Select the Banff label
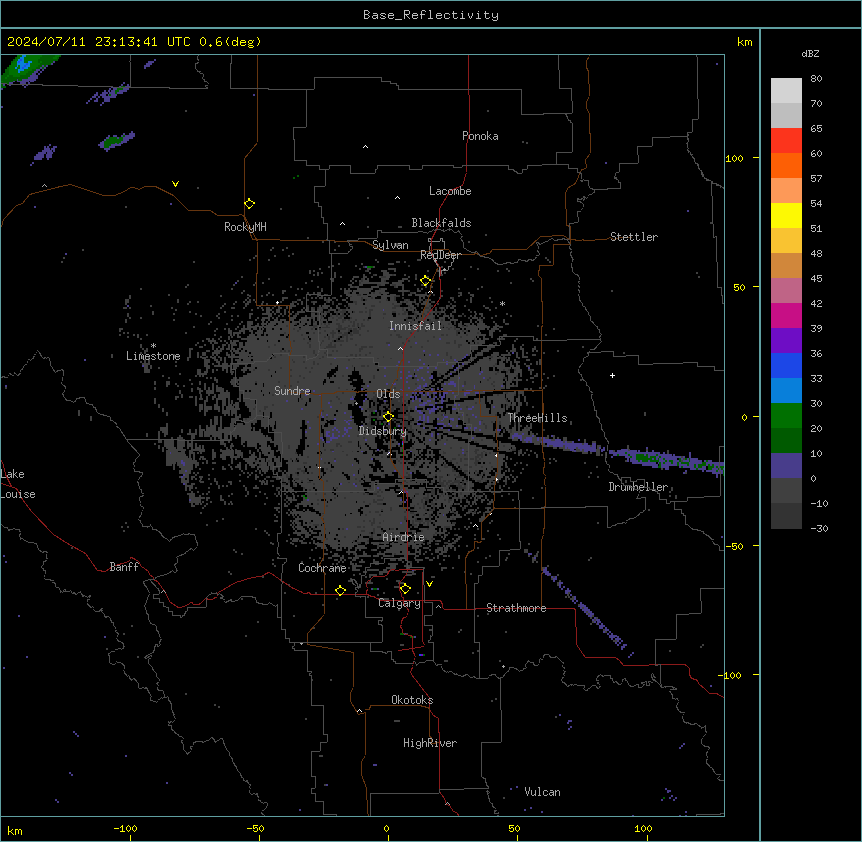This screenshot has height=842, width=862. (x=124, y=567)
